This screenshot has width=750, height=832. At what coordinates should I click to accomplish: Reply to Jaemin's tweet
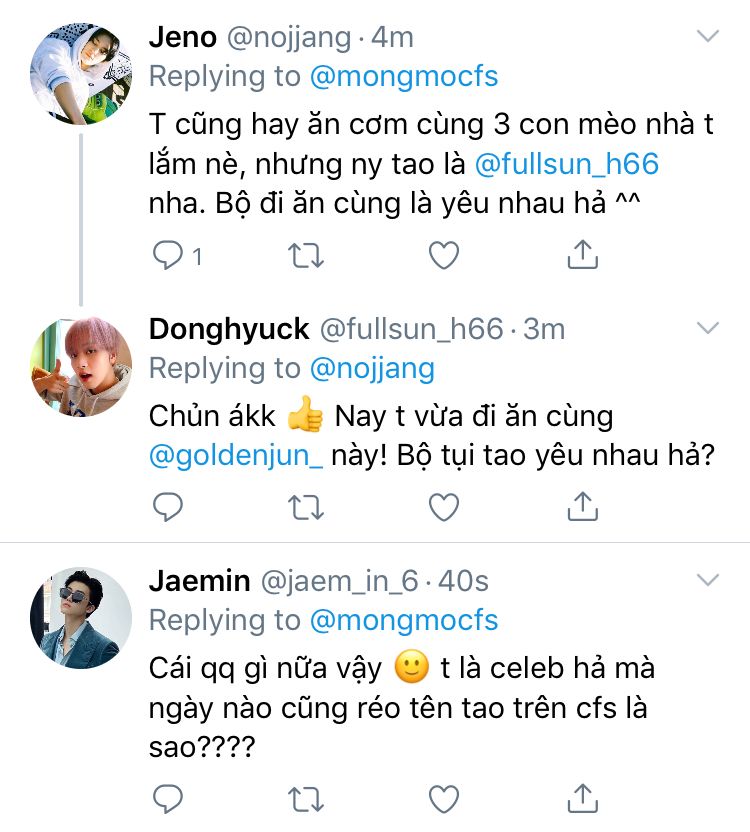[167, 798]
